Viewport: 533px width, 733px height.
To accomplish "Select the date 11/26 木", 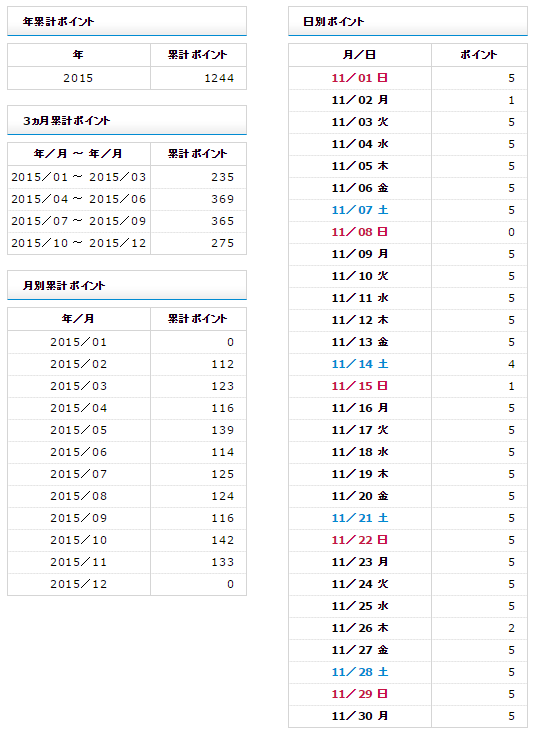I will click(x=360, y=628).
